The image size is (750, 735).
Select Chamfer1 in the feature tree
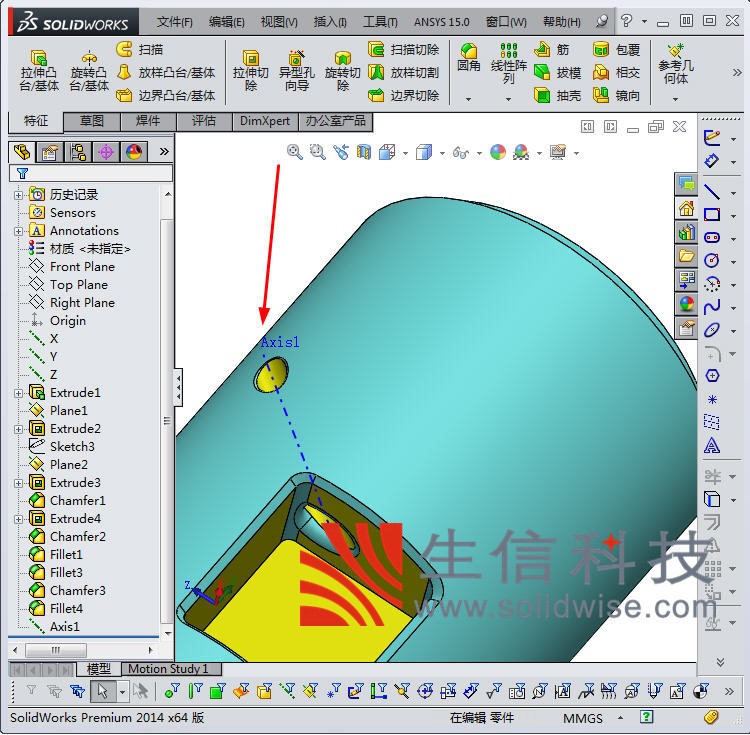67,501
